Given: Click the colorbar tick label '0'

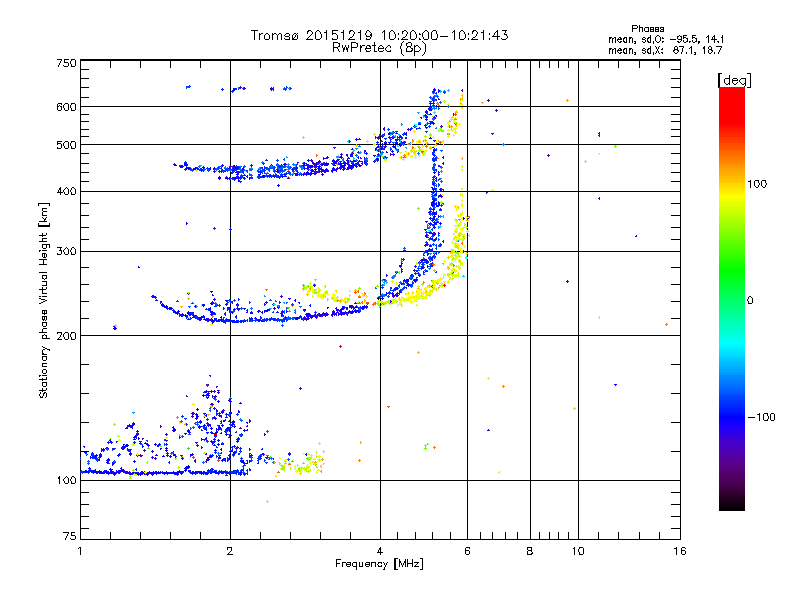Looking at the screenshot, I should (x=750, y=300).
